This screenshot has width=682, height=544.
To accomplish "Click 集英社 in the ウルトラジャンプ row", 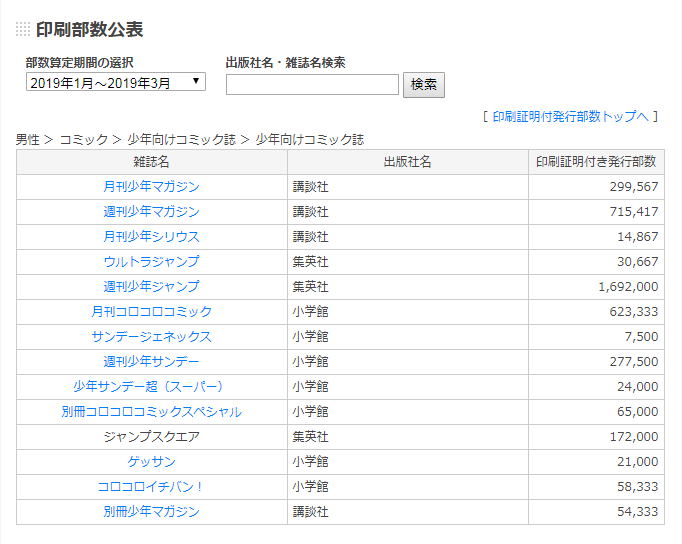I will pyautogui.click(x=311, y=262).
